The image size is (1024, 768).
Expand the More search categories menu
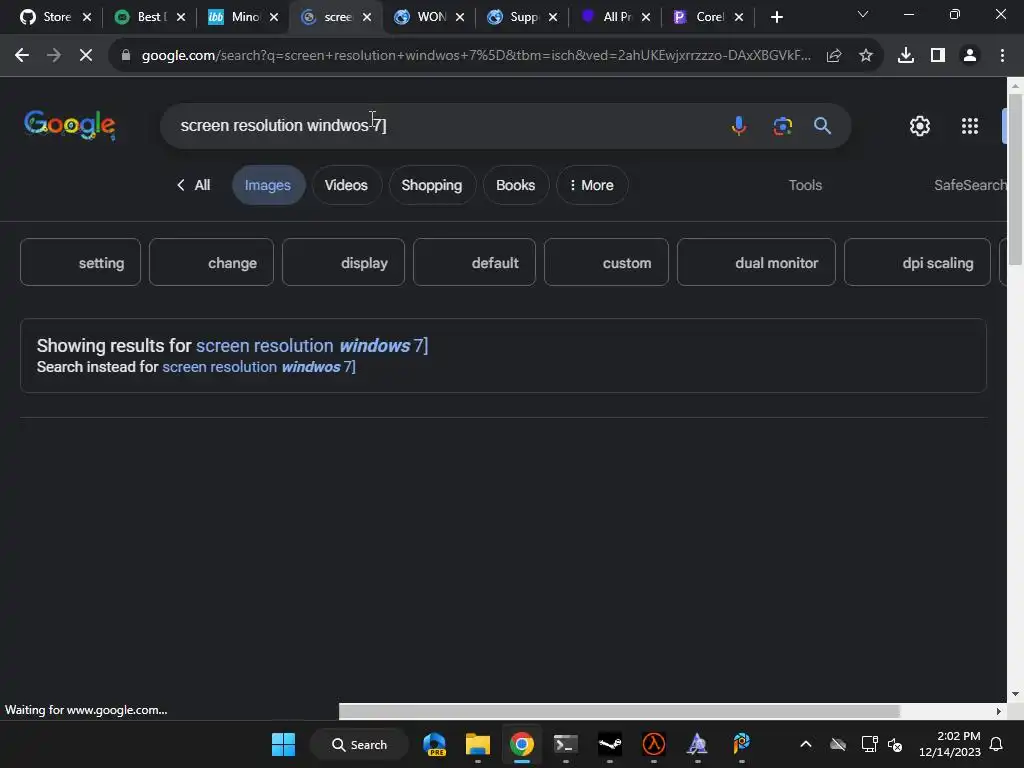(x=592, y=185)
